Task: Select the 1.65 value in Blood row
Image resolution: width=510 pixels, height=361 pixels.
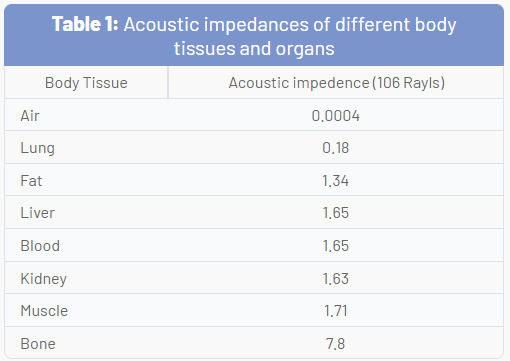Action: (x=335, y=246)
